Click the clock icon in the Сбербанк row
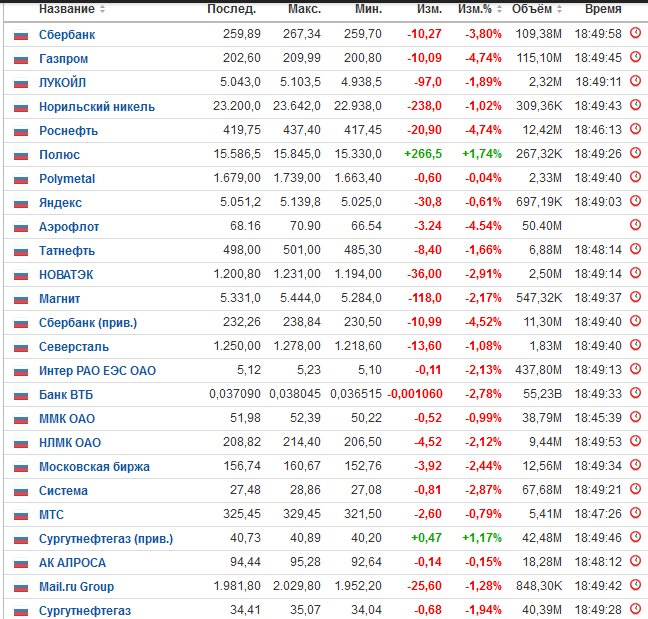This screenshot has height=619, width=648. (x=636, y=33)
